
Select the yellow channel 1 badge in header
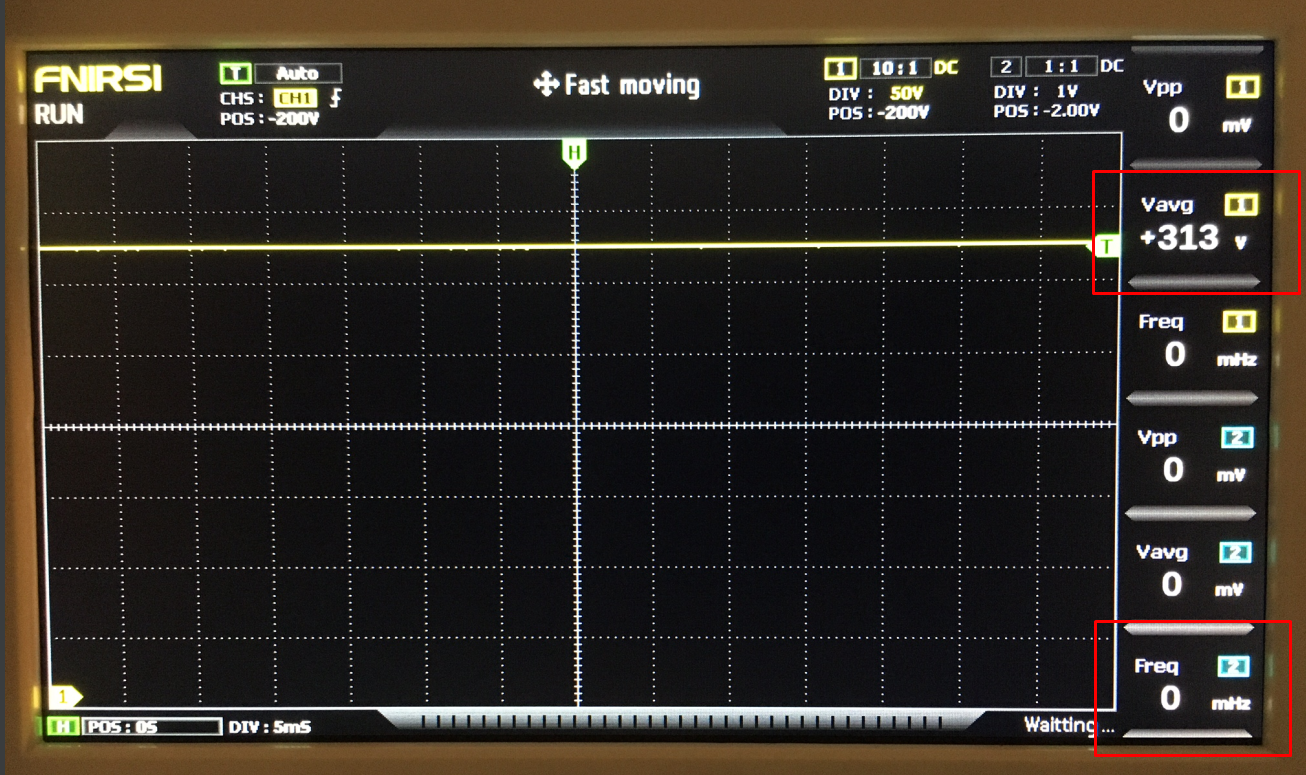pyautogui.click(x=839, y=68)
